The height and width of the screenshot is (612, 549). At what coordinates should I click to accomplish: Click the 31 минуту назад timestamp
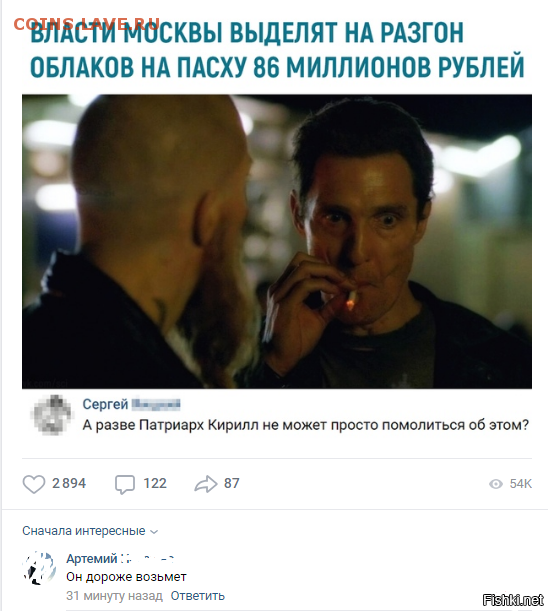[x=114, y=596]
